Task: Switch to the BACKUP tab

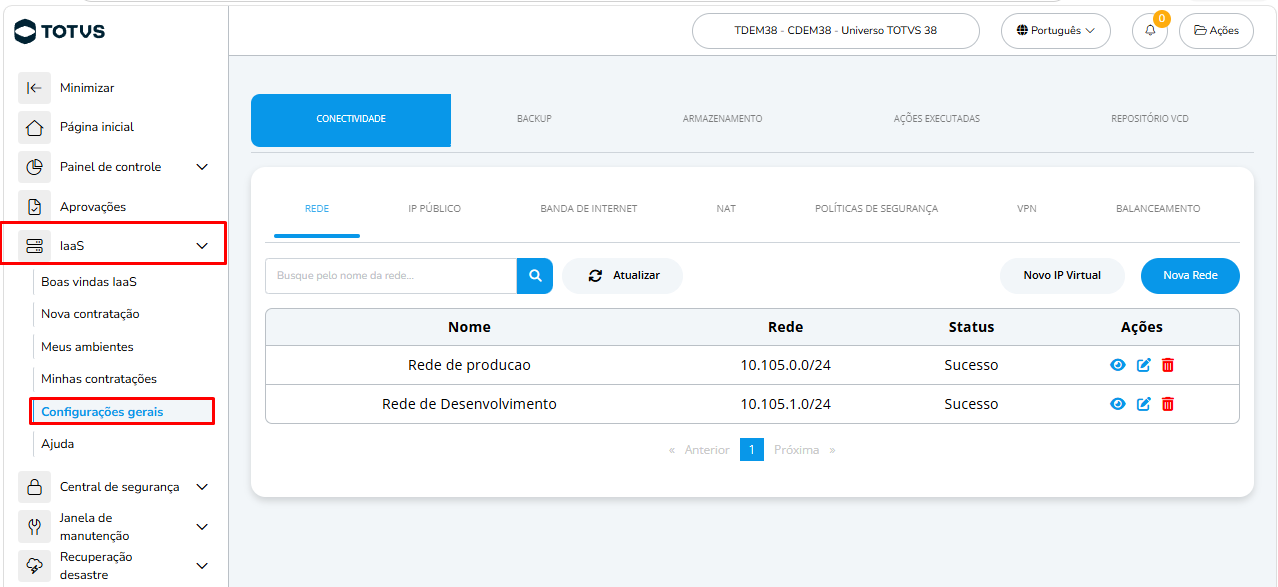Action: (x=534, y=119)
